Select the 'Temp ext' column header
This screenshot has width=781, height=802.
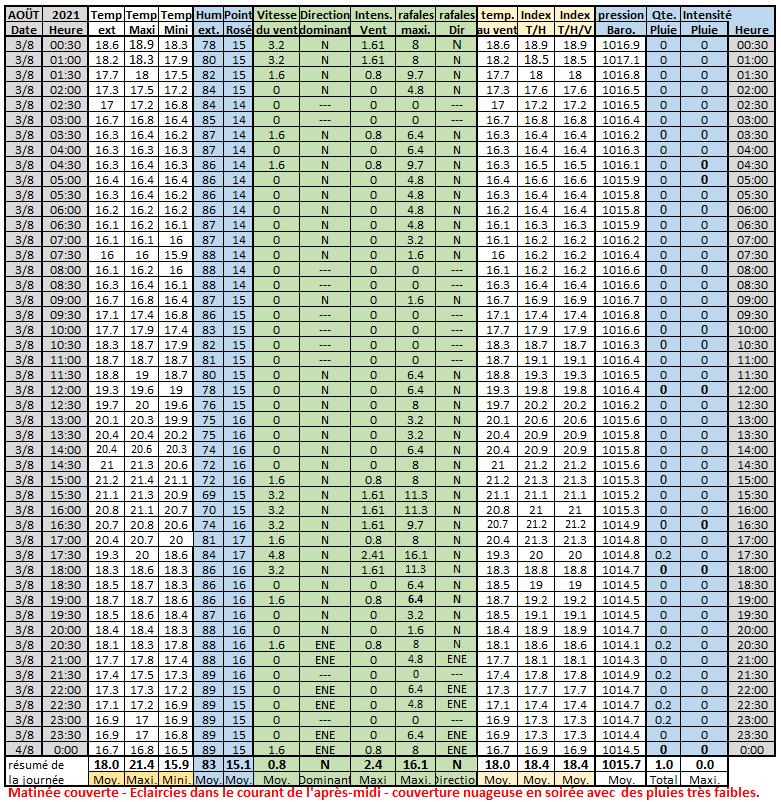click(105, 23)
